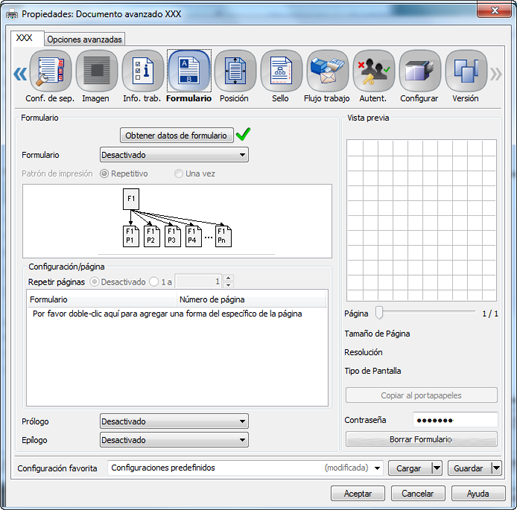Image resolution: width=517 pixels, height=510 pixels.
Task: Click Obtener datos de formulario button
Action: click(176, 135)
